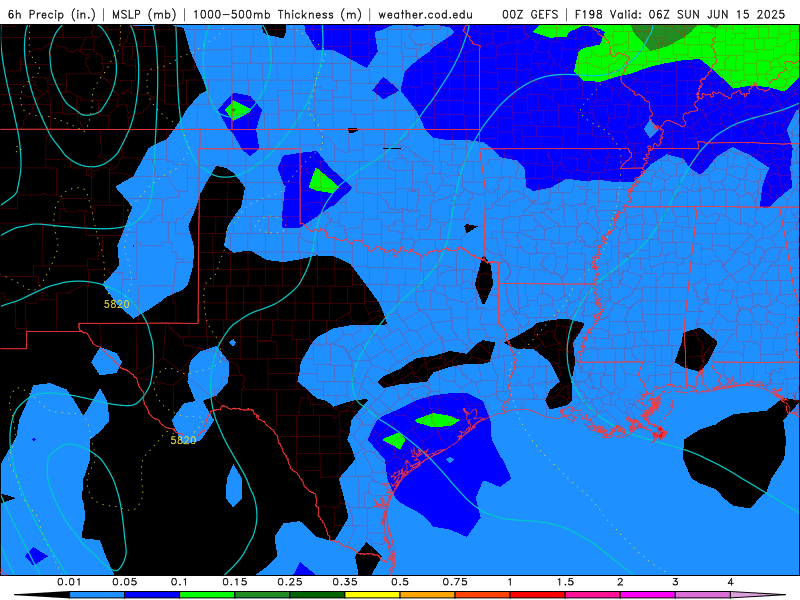Image resolution: width=800 pixels, height=600 pixels.
Task: Select the darkest green legend swatch
Action: (x=318, y=595)
